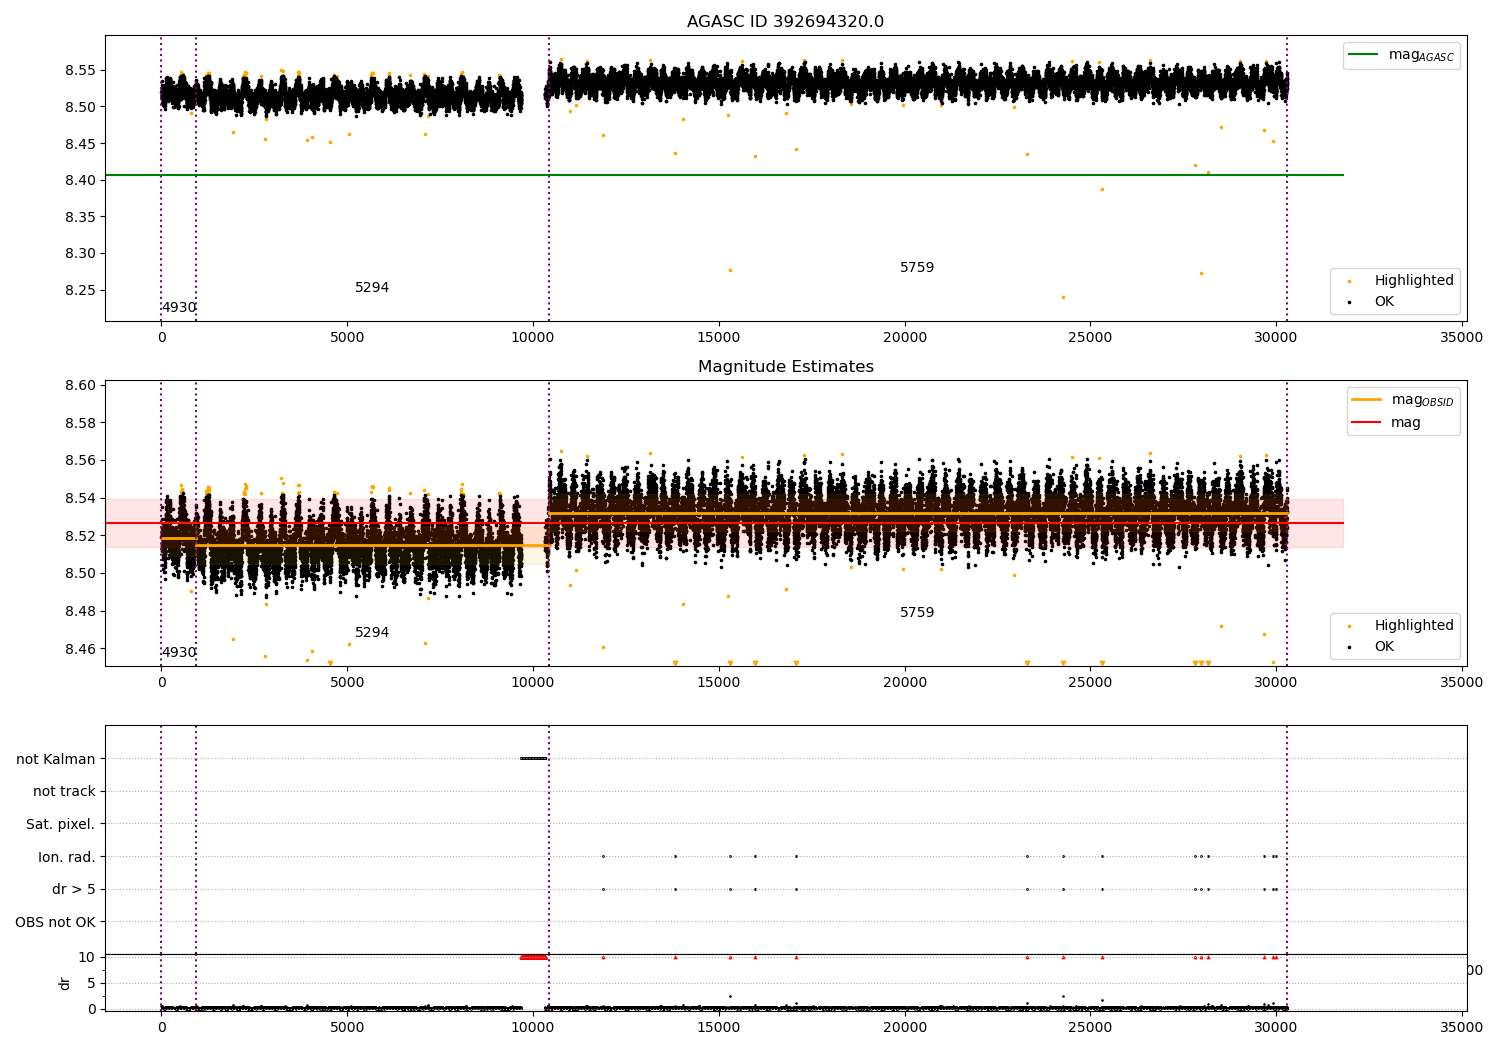
Task: Click the rotated 'dr' axis label
Action: pyautogui.click(x=65, y=983)
